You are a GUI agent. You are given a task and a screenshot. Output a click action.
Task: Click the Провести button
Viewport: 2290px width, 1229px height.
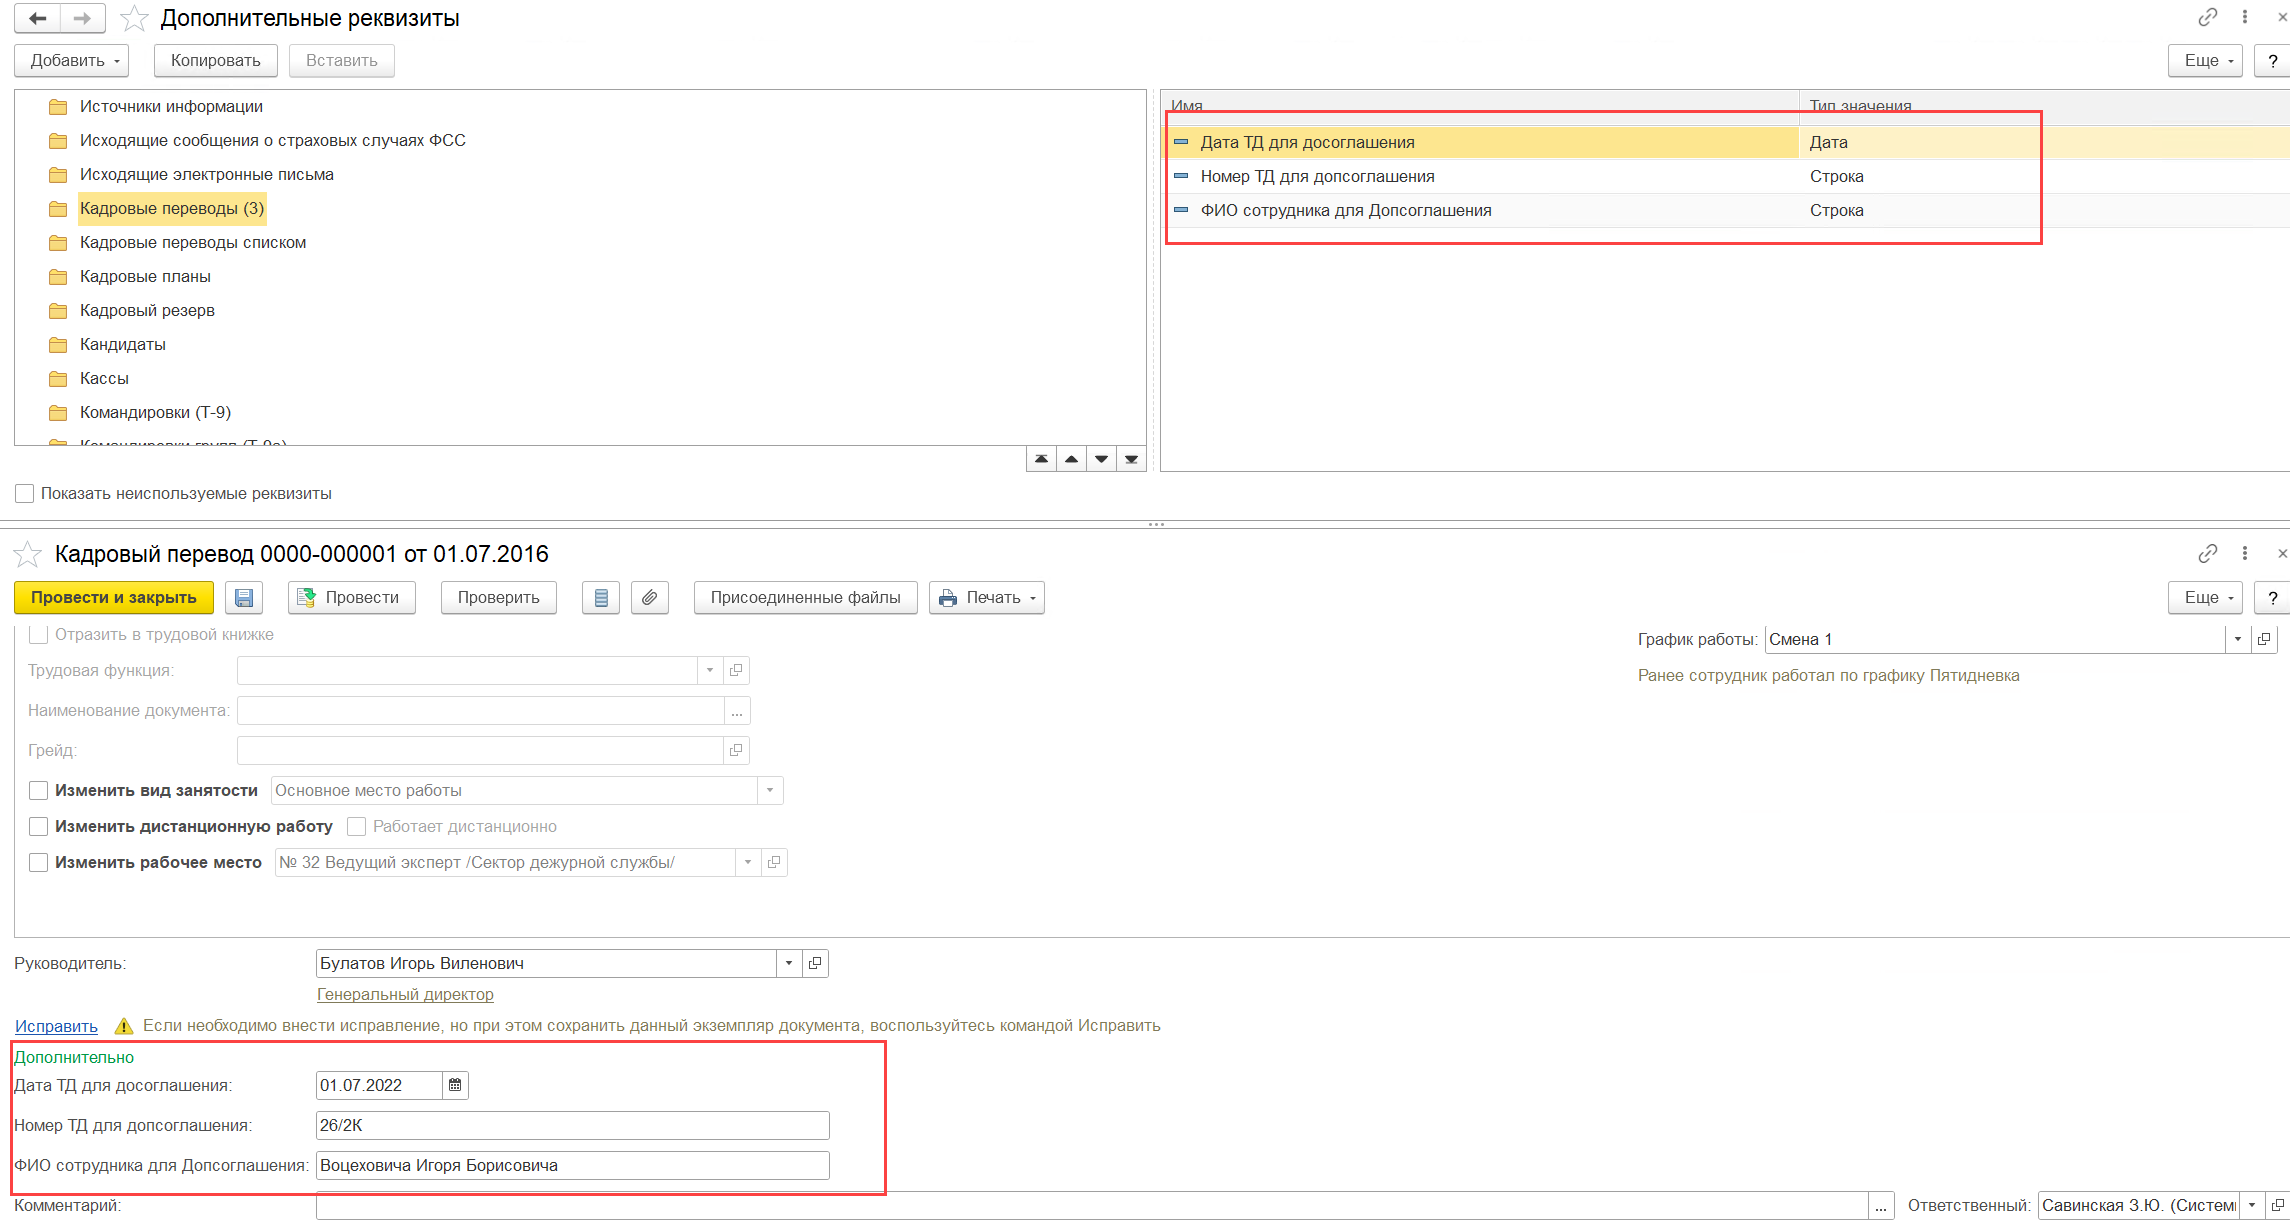[x=352, y=598]
